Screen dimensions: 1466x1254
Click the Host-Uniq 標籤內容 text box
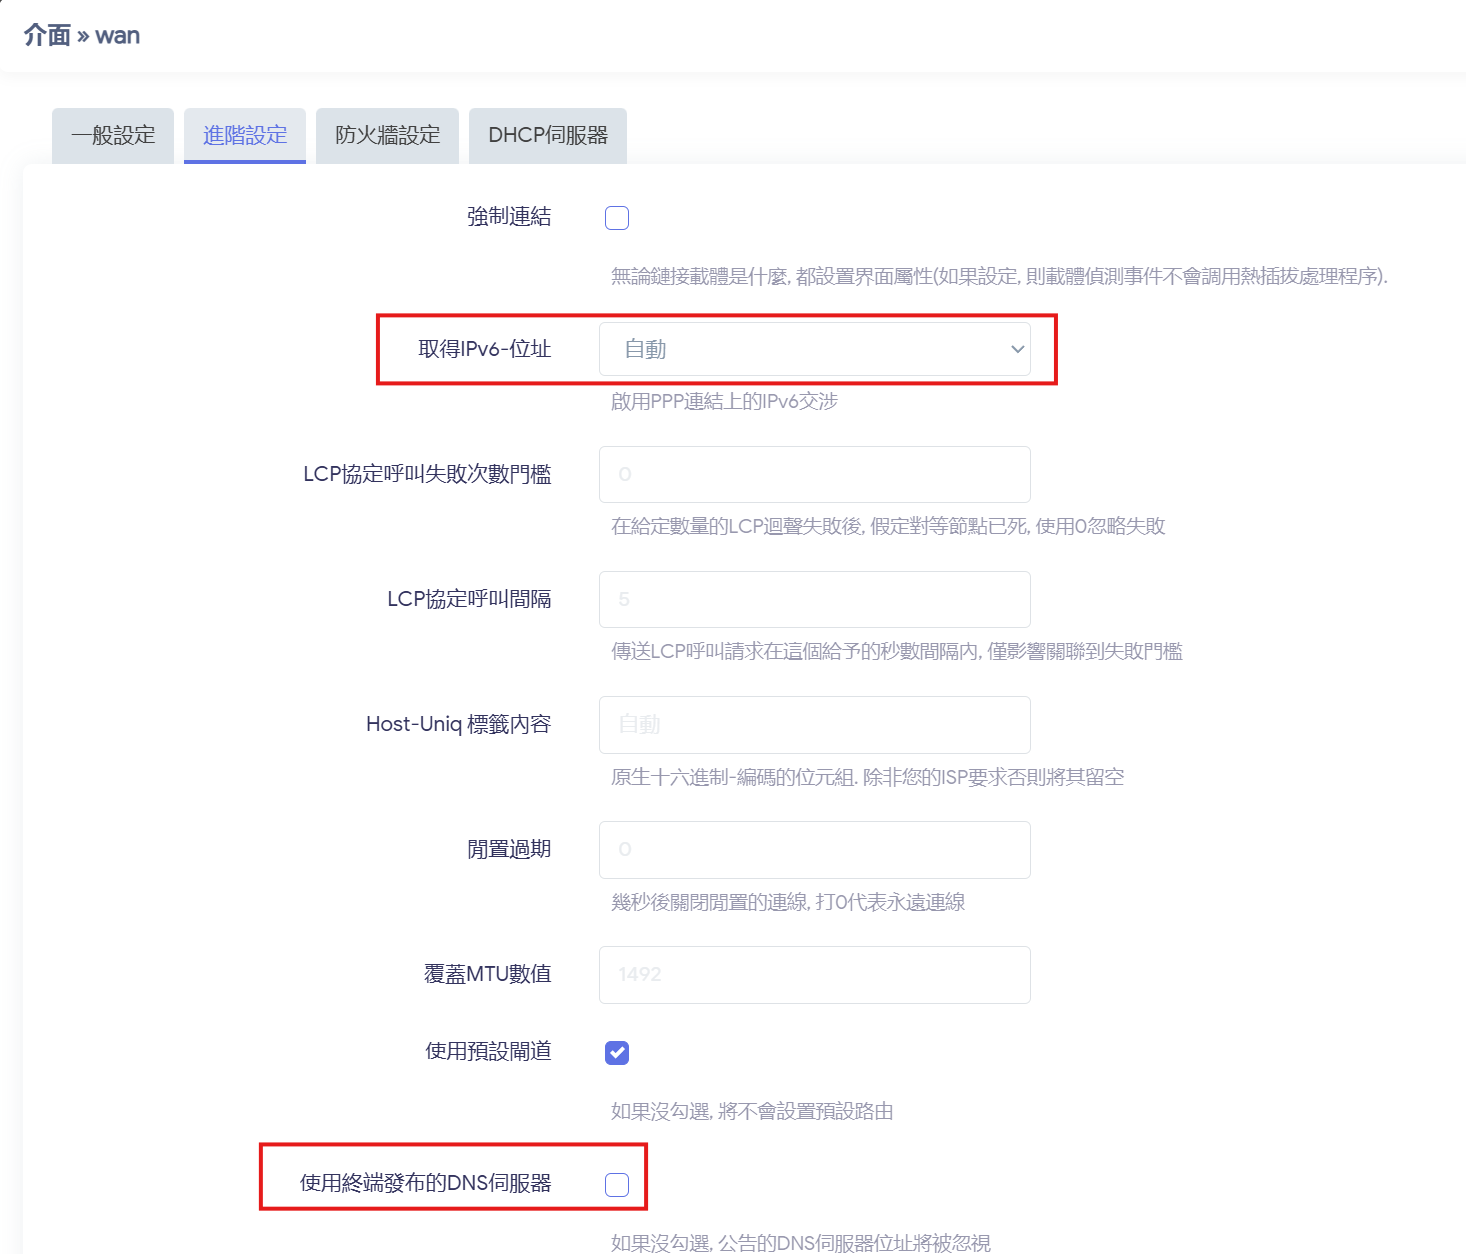click(x=814, y=724)
